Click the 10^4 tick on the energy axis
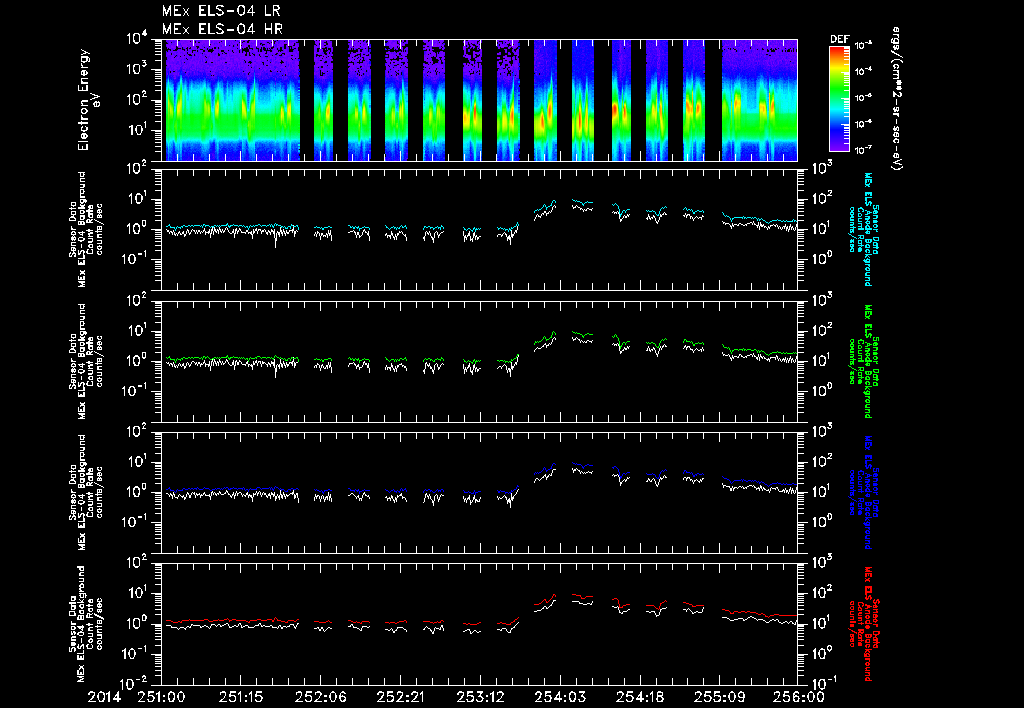Image resolution: width=1024 pixels, height=708 pixels. pyautogui.click(x=136, y=39)
